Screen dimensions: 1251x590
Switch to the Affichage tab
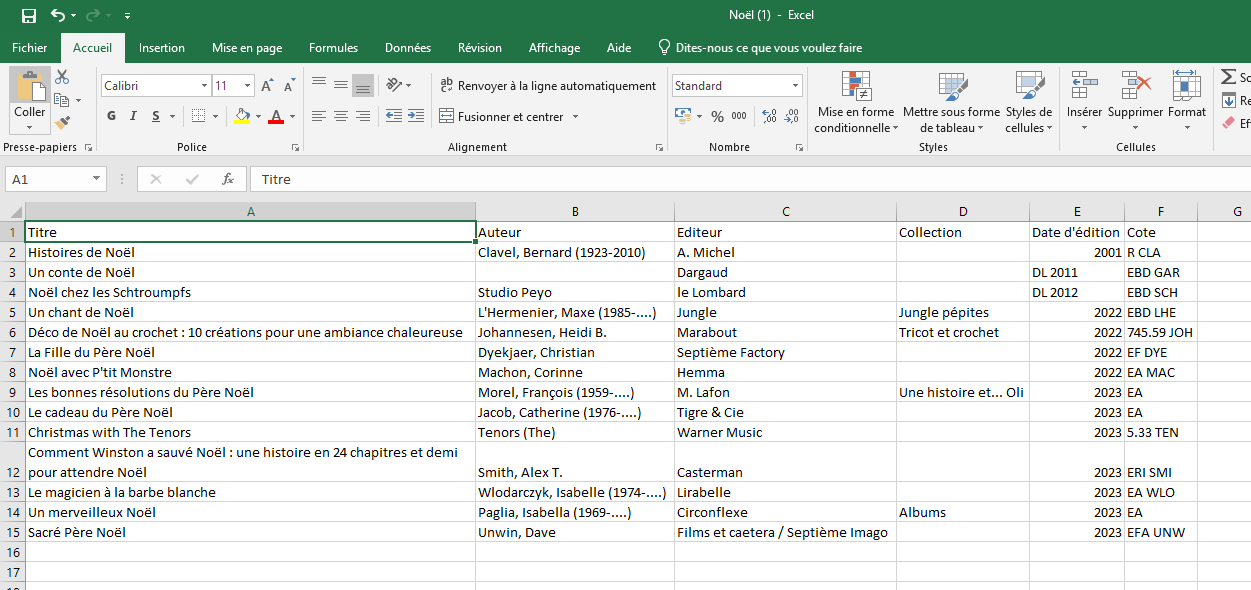pos(554,48)
